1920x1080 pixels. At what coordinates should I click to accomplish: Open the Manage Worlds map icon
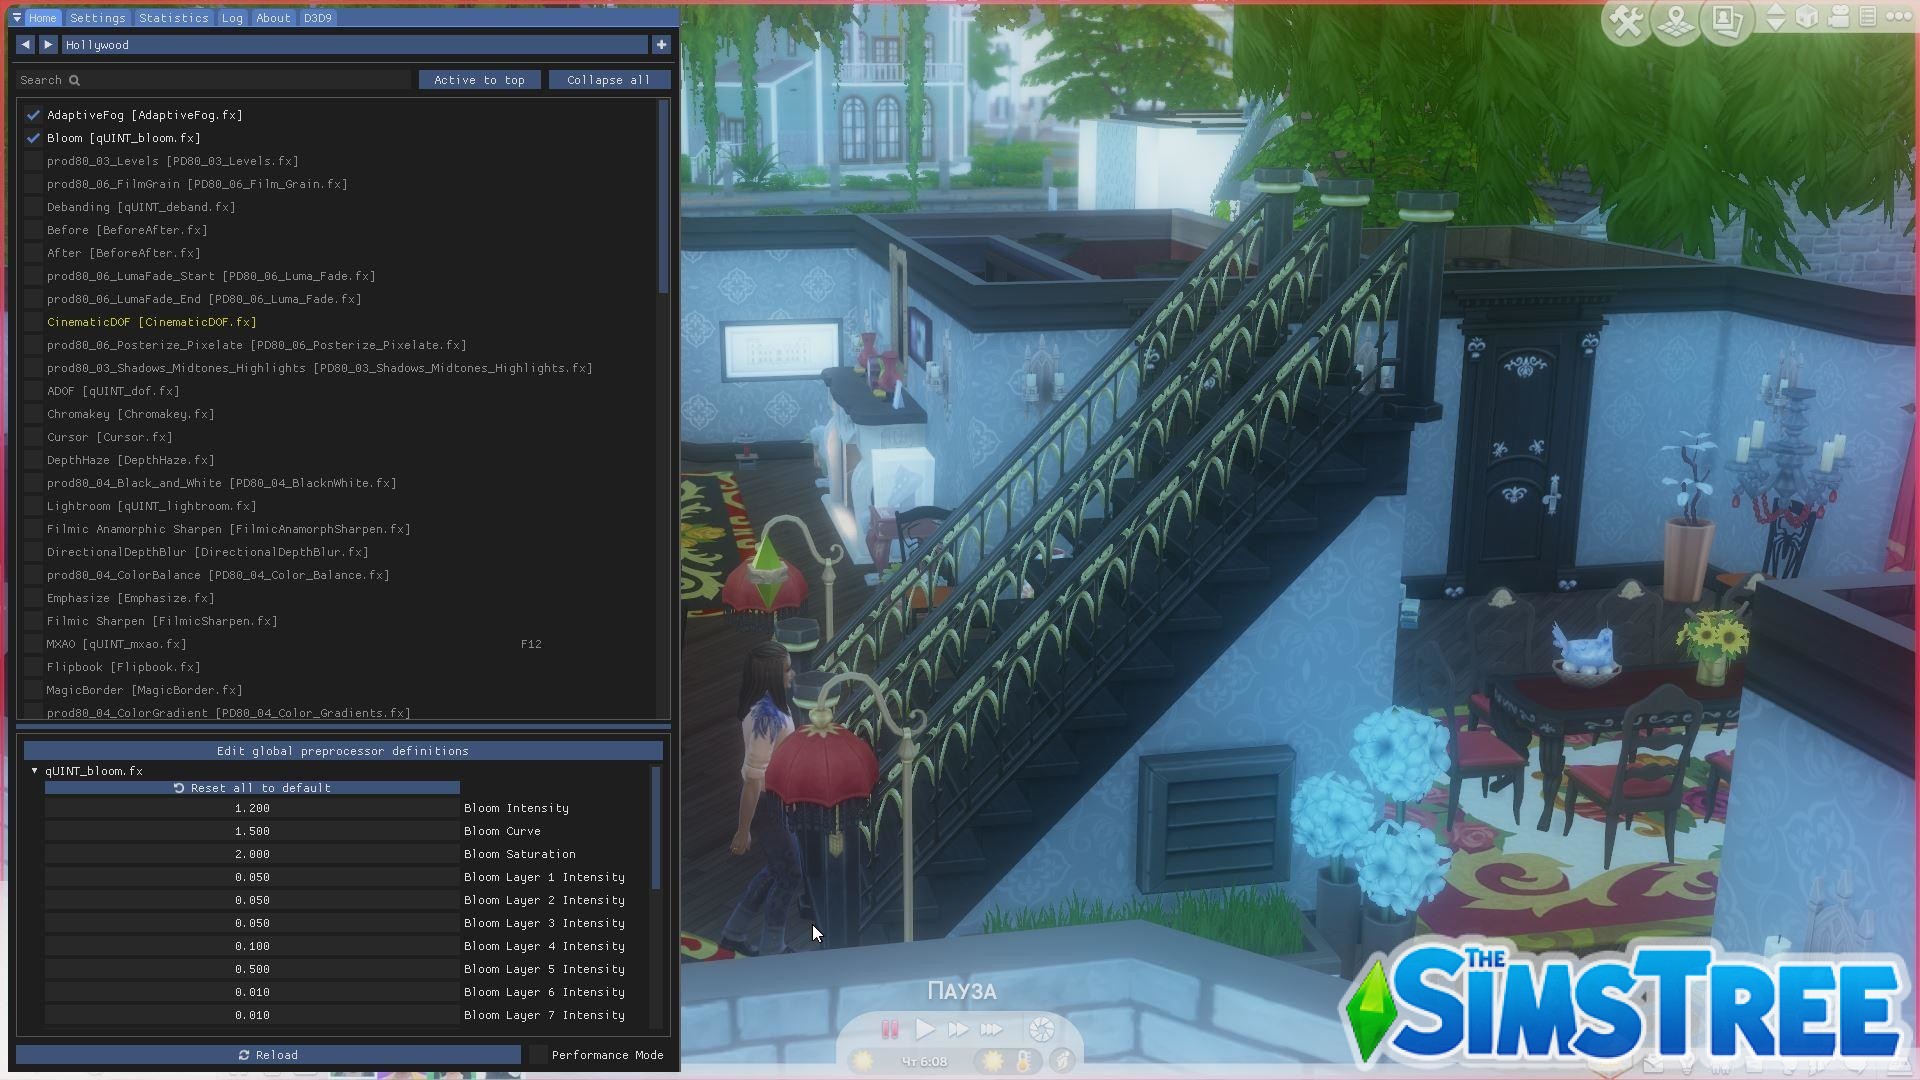1677,21
